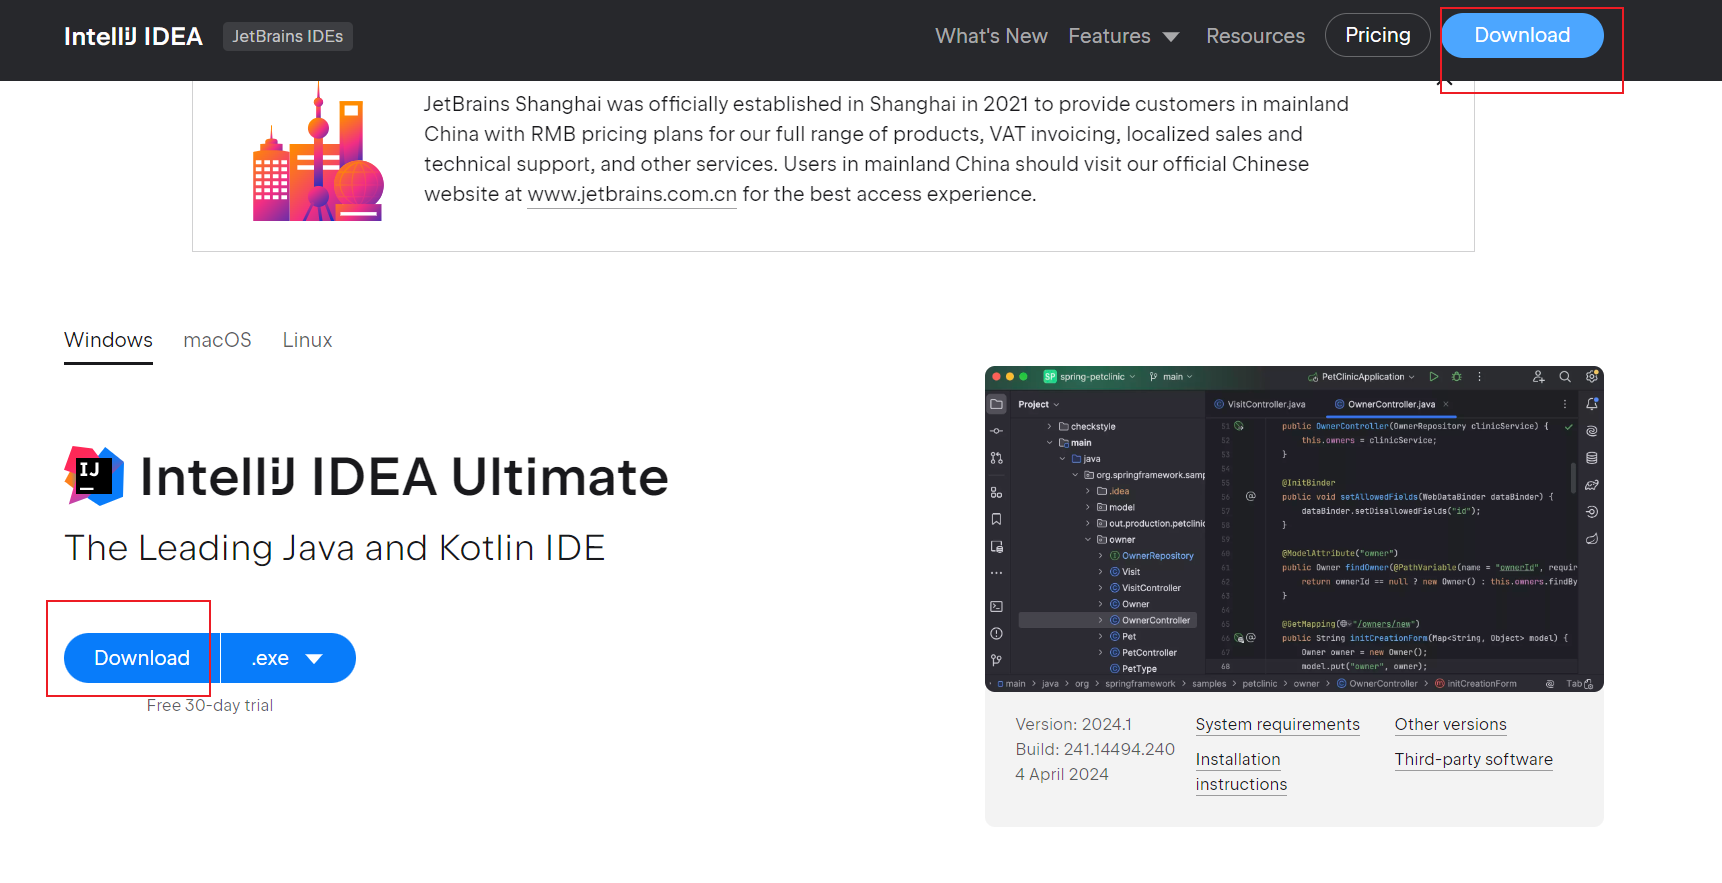Click the 'Version: 2024.1' text

(1073, 724)
